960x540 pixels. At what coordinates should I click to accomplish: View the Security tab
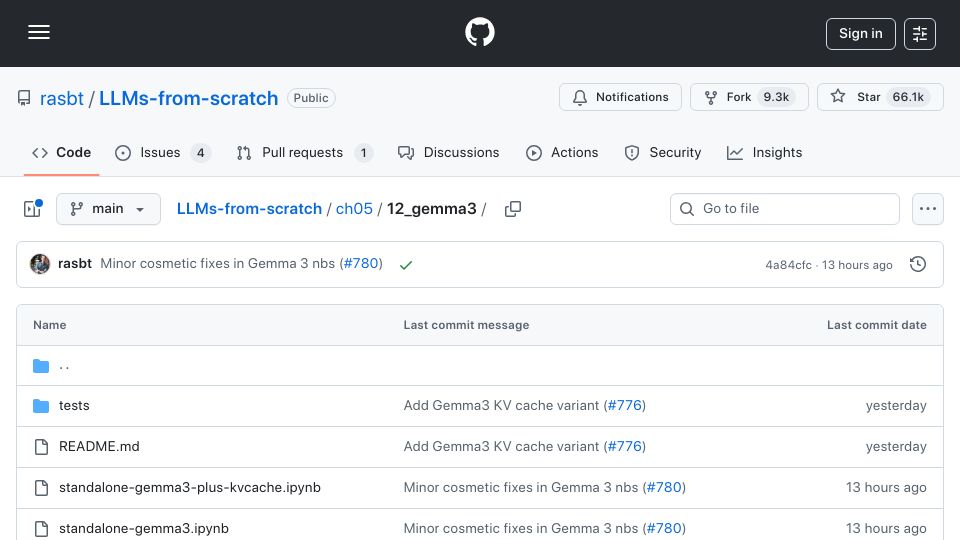(662, 152)
